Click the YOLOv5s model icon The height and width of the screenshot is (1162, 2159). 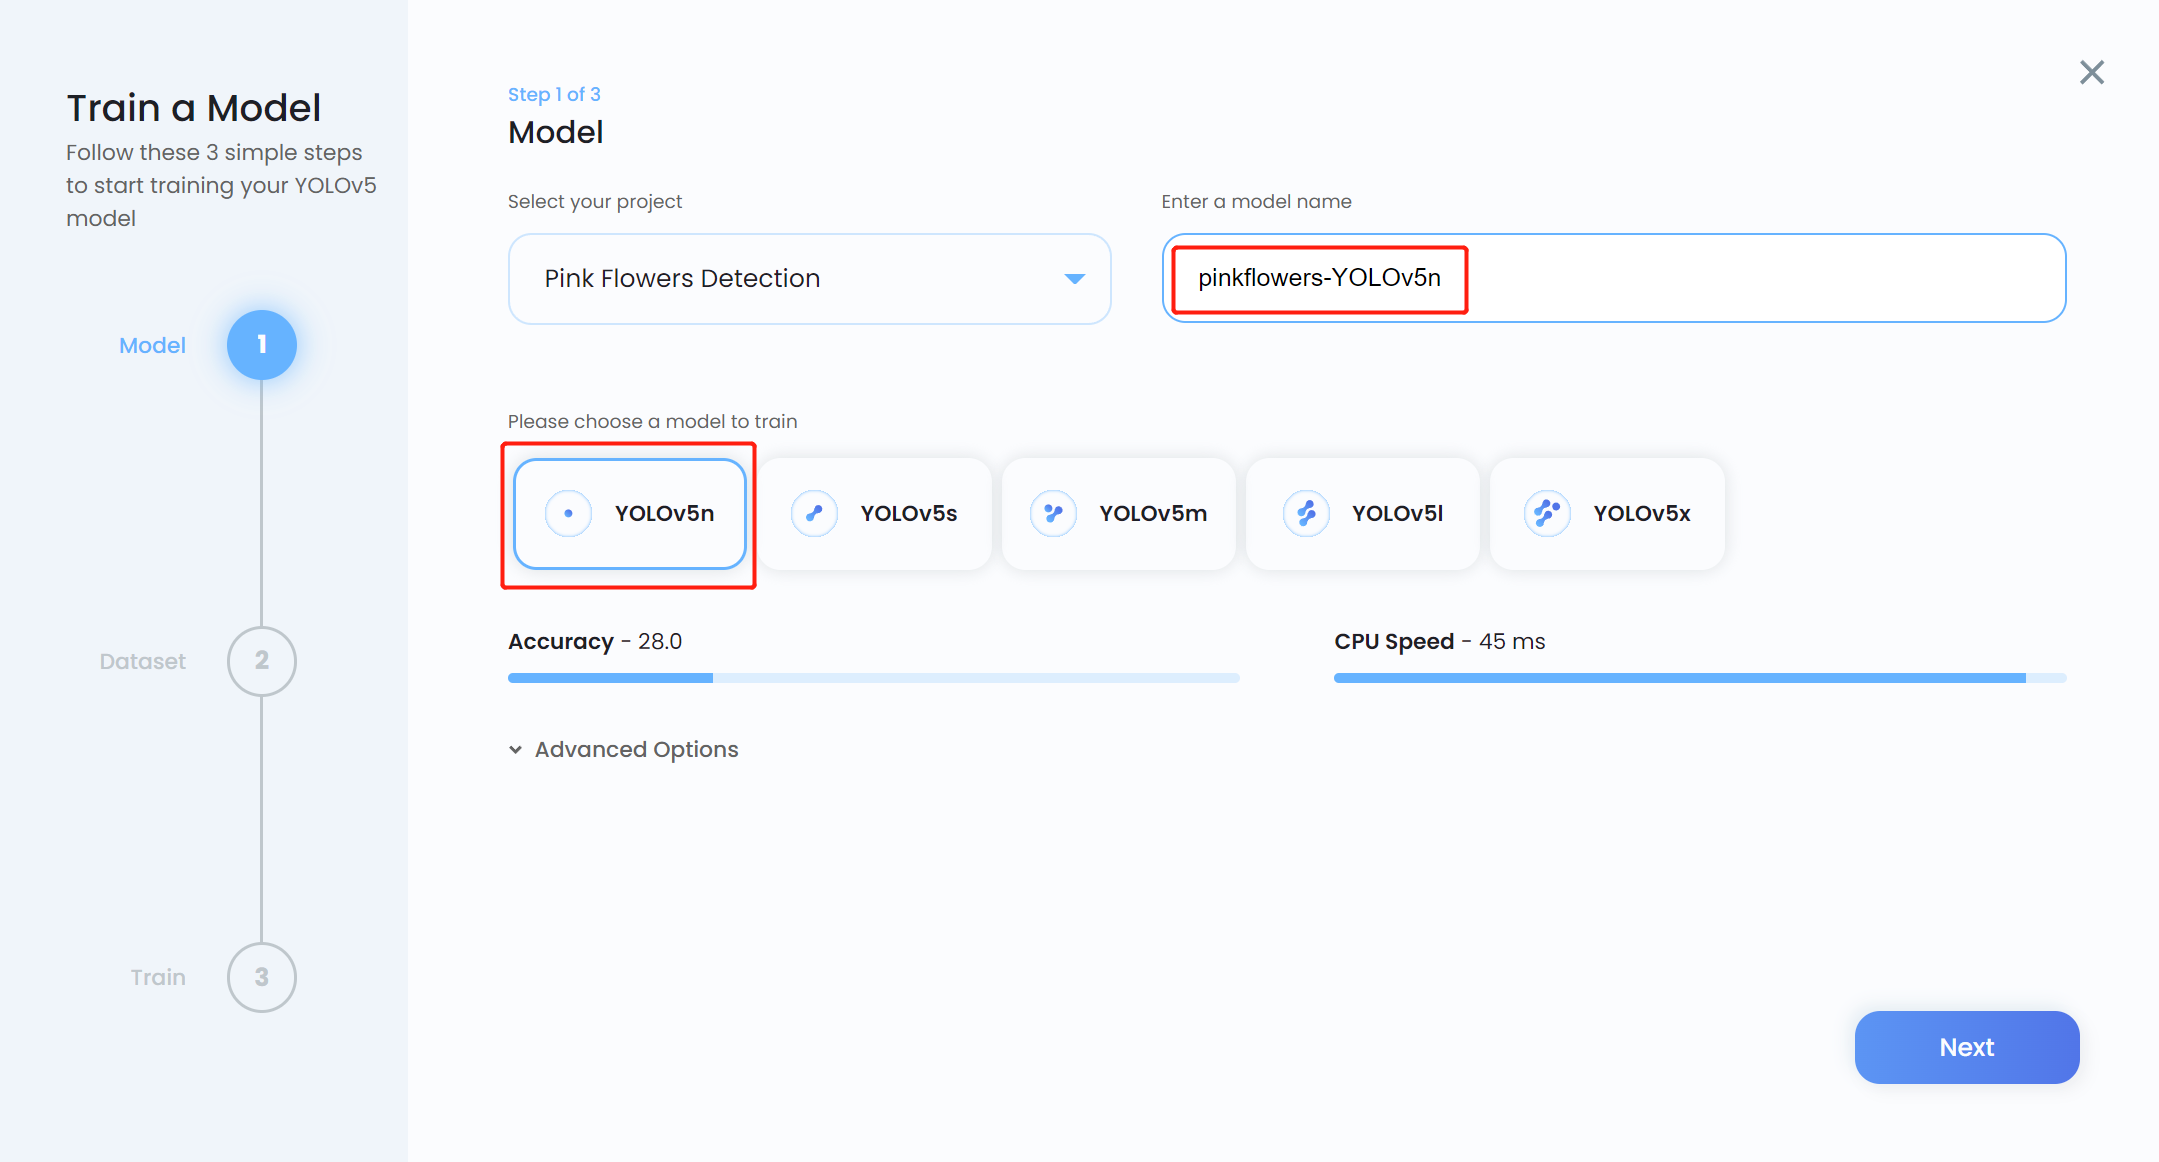tap(814, 514)
